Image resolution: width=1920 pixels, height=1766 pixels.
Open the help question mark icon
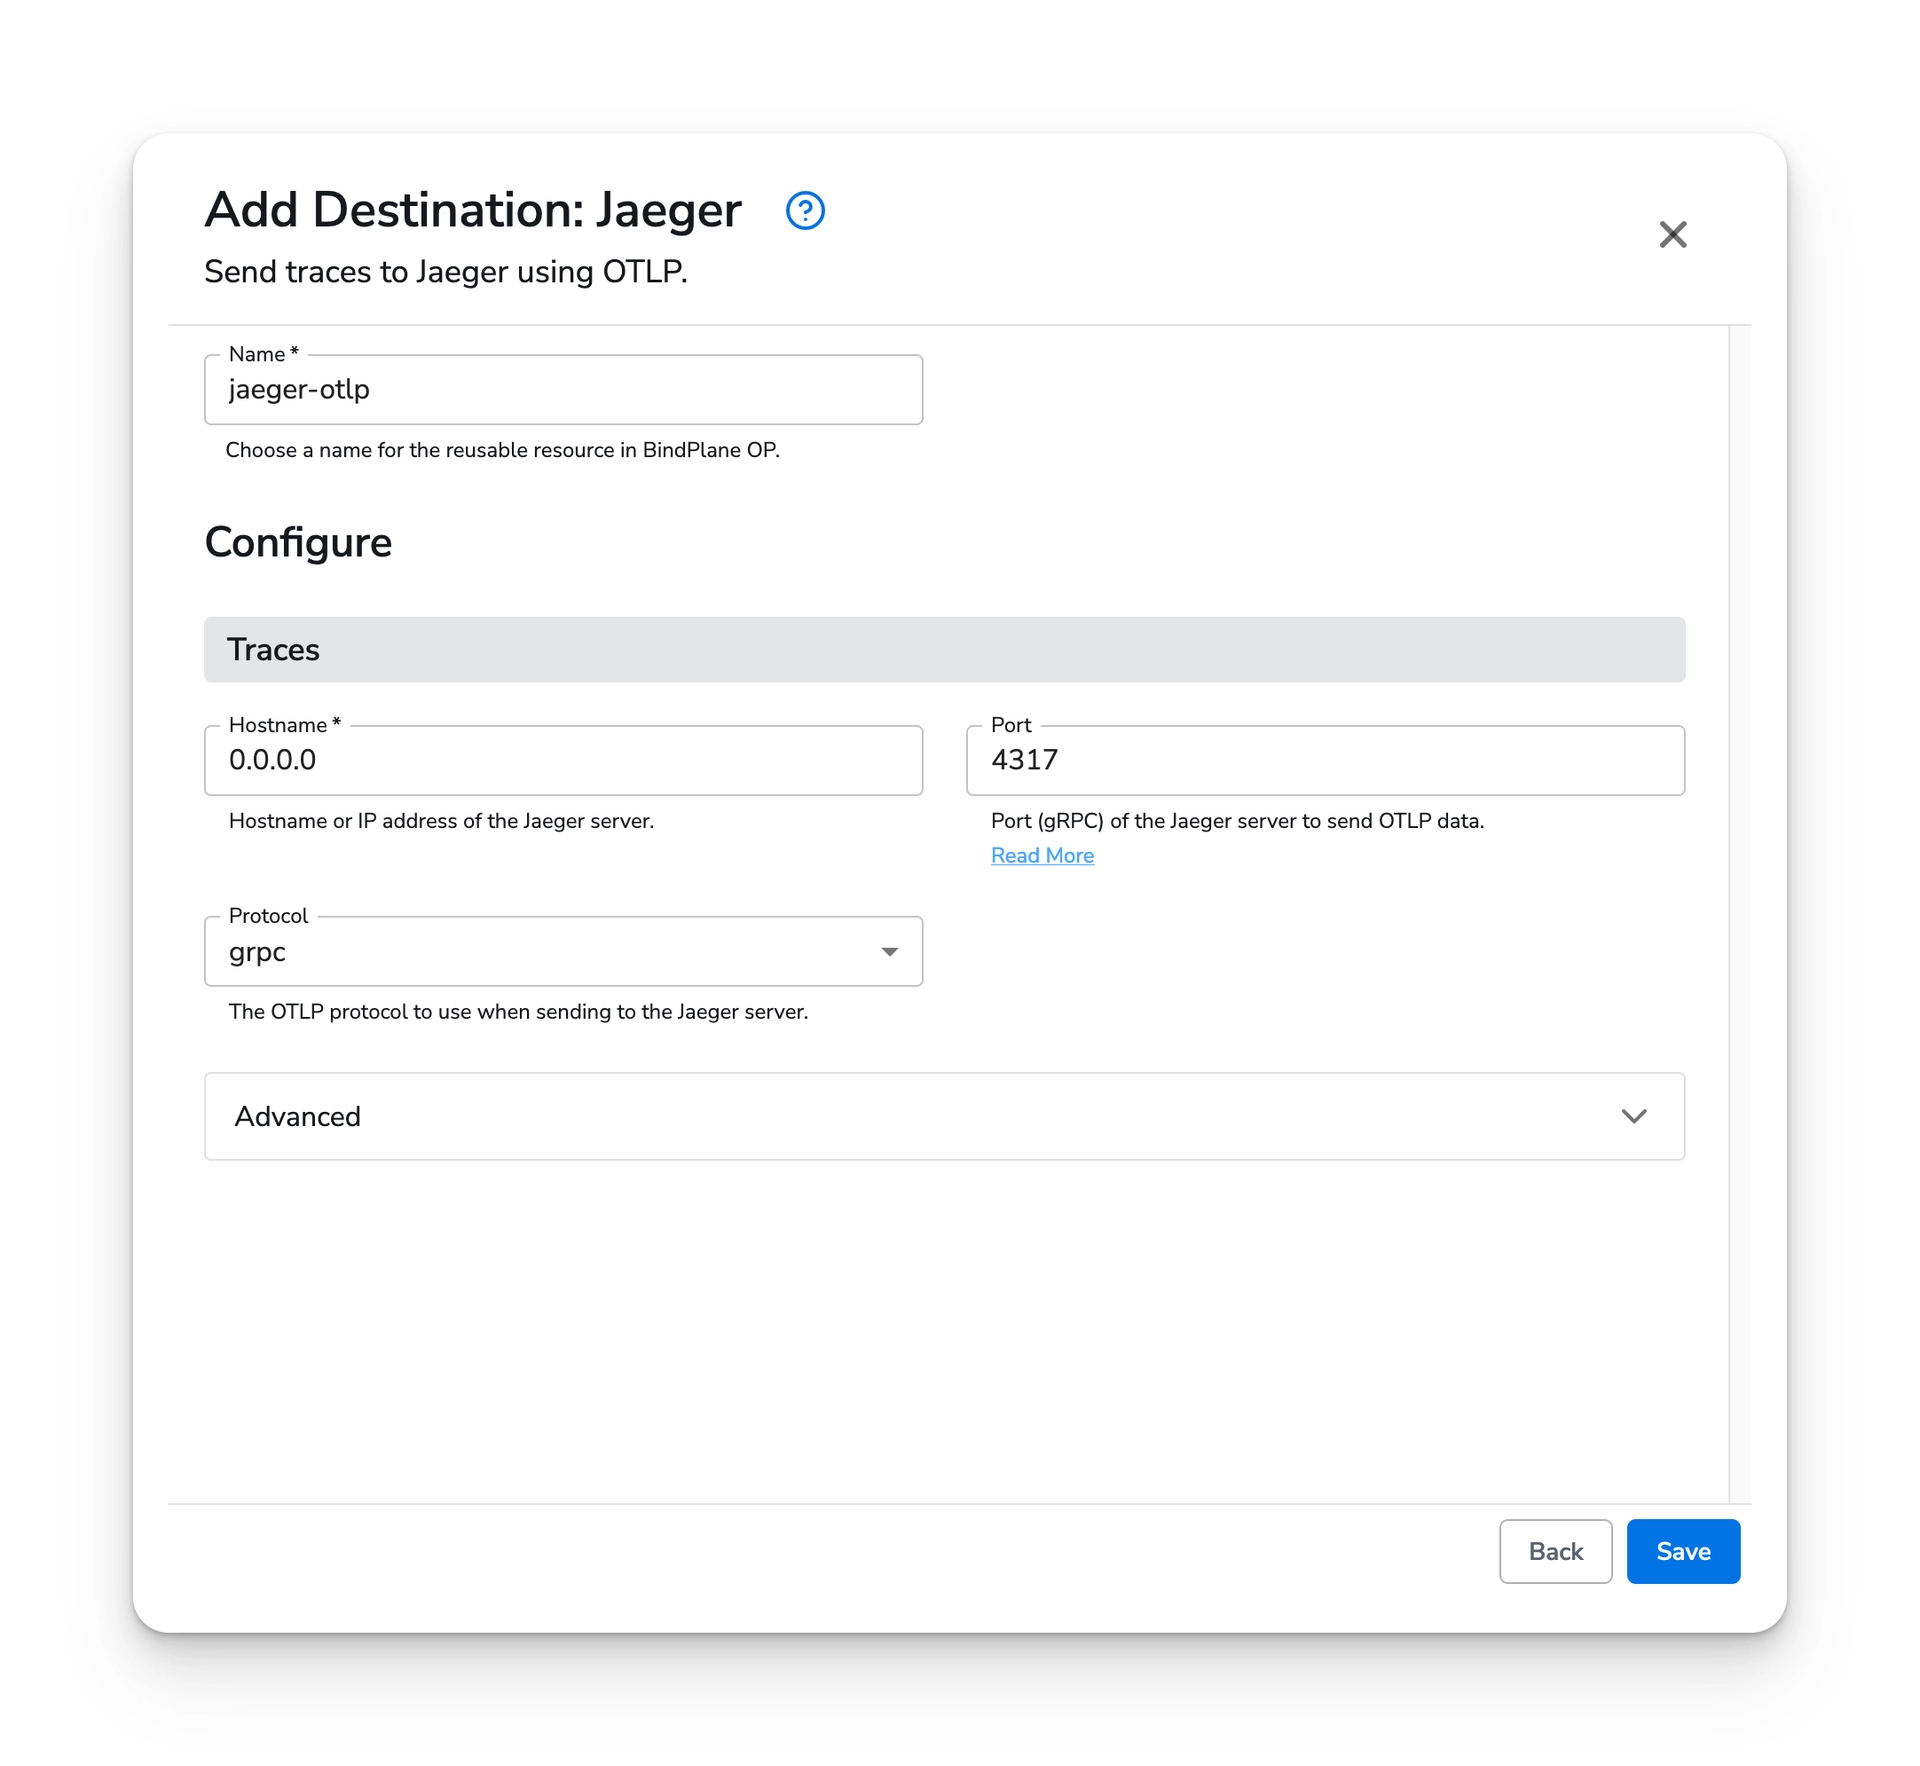point(805,210)
